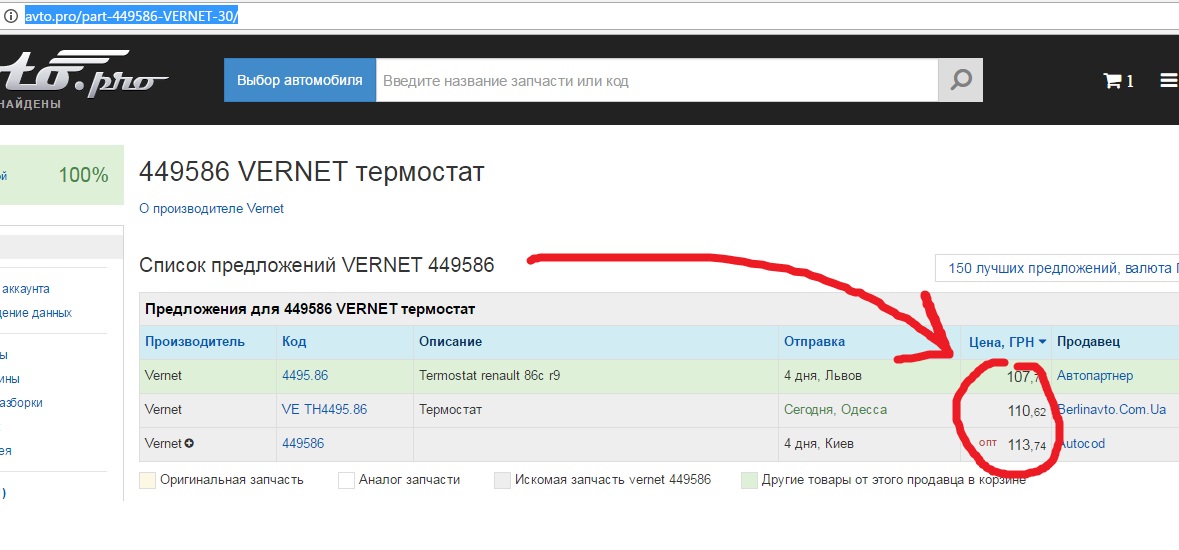Click the price sort arrow in Цена, ГРН

pos(1042,342)
